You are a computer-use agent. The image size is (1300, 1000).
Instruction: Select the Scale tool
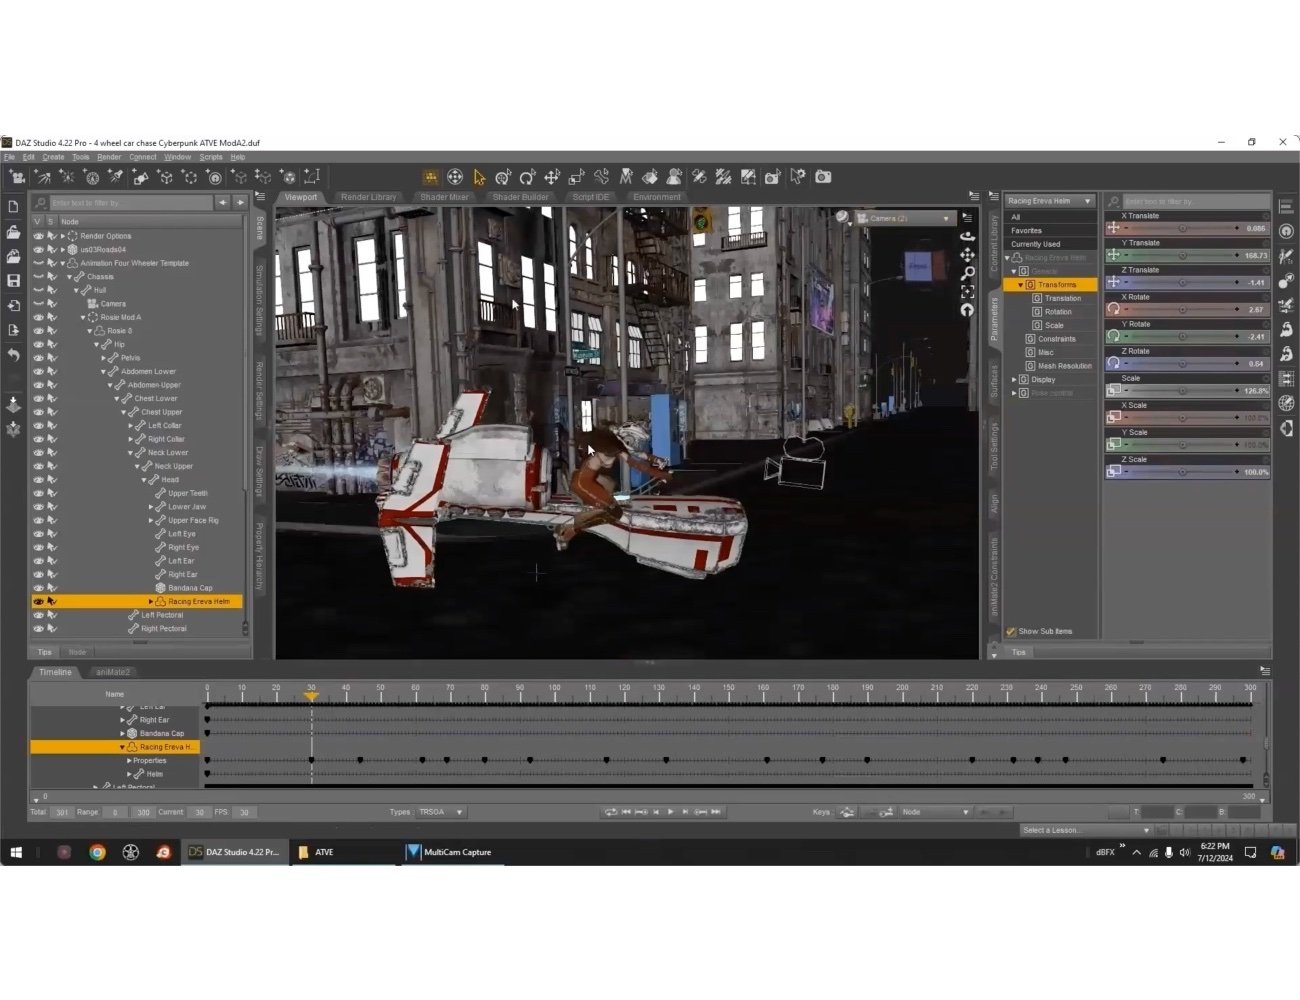(x=577, y=177)
